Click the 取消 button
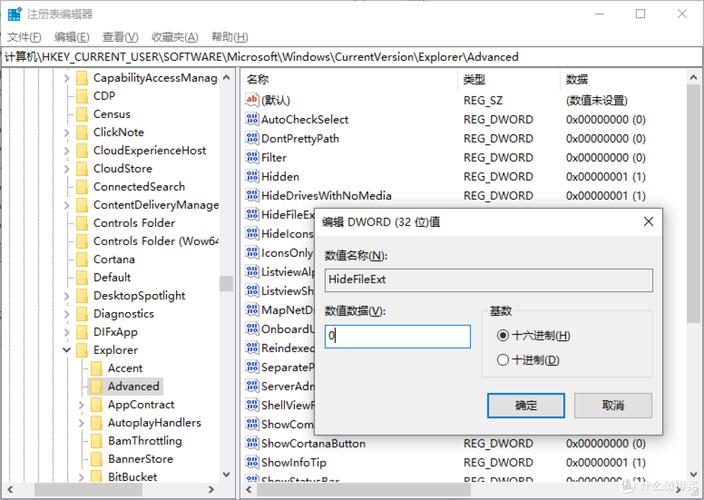The image size is (704, 500). click(x=613, y=405)
